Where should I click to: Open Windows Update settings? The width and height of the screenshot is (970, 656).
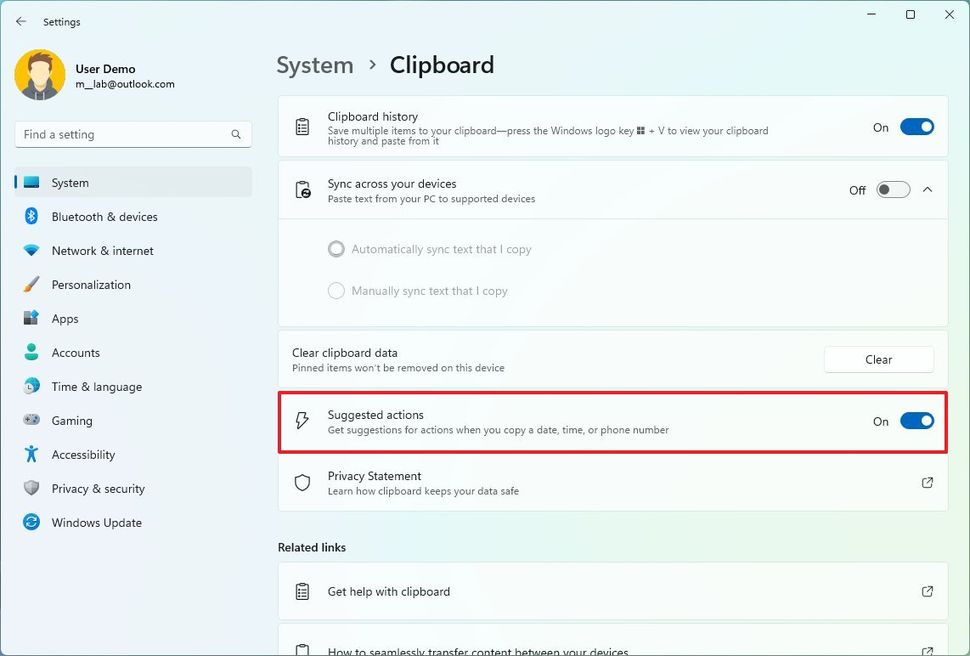(x=95, y=522)
